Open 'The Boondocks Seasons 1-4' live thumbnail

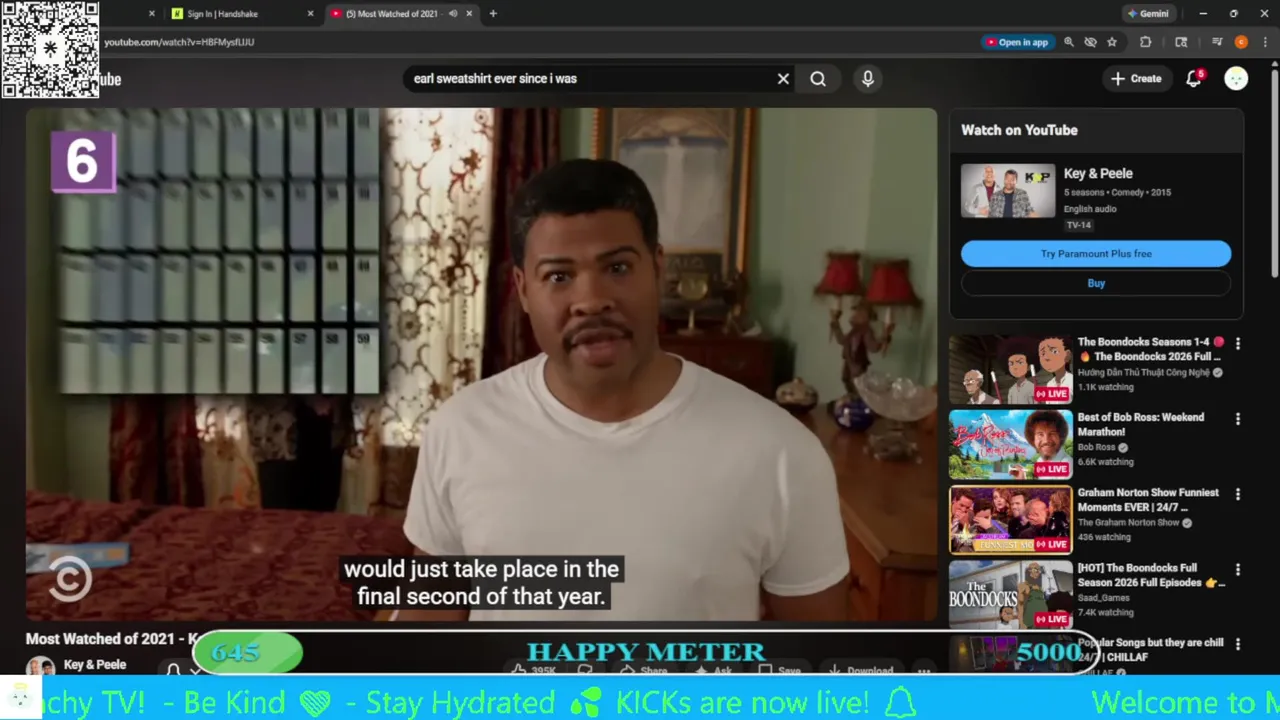(x=1010, y=370)
